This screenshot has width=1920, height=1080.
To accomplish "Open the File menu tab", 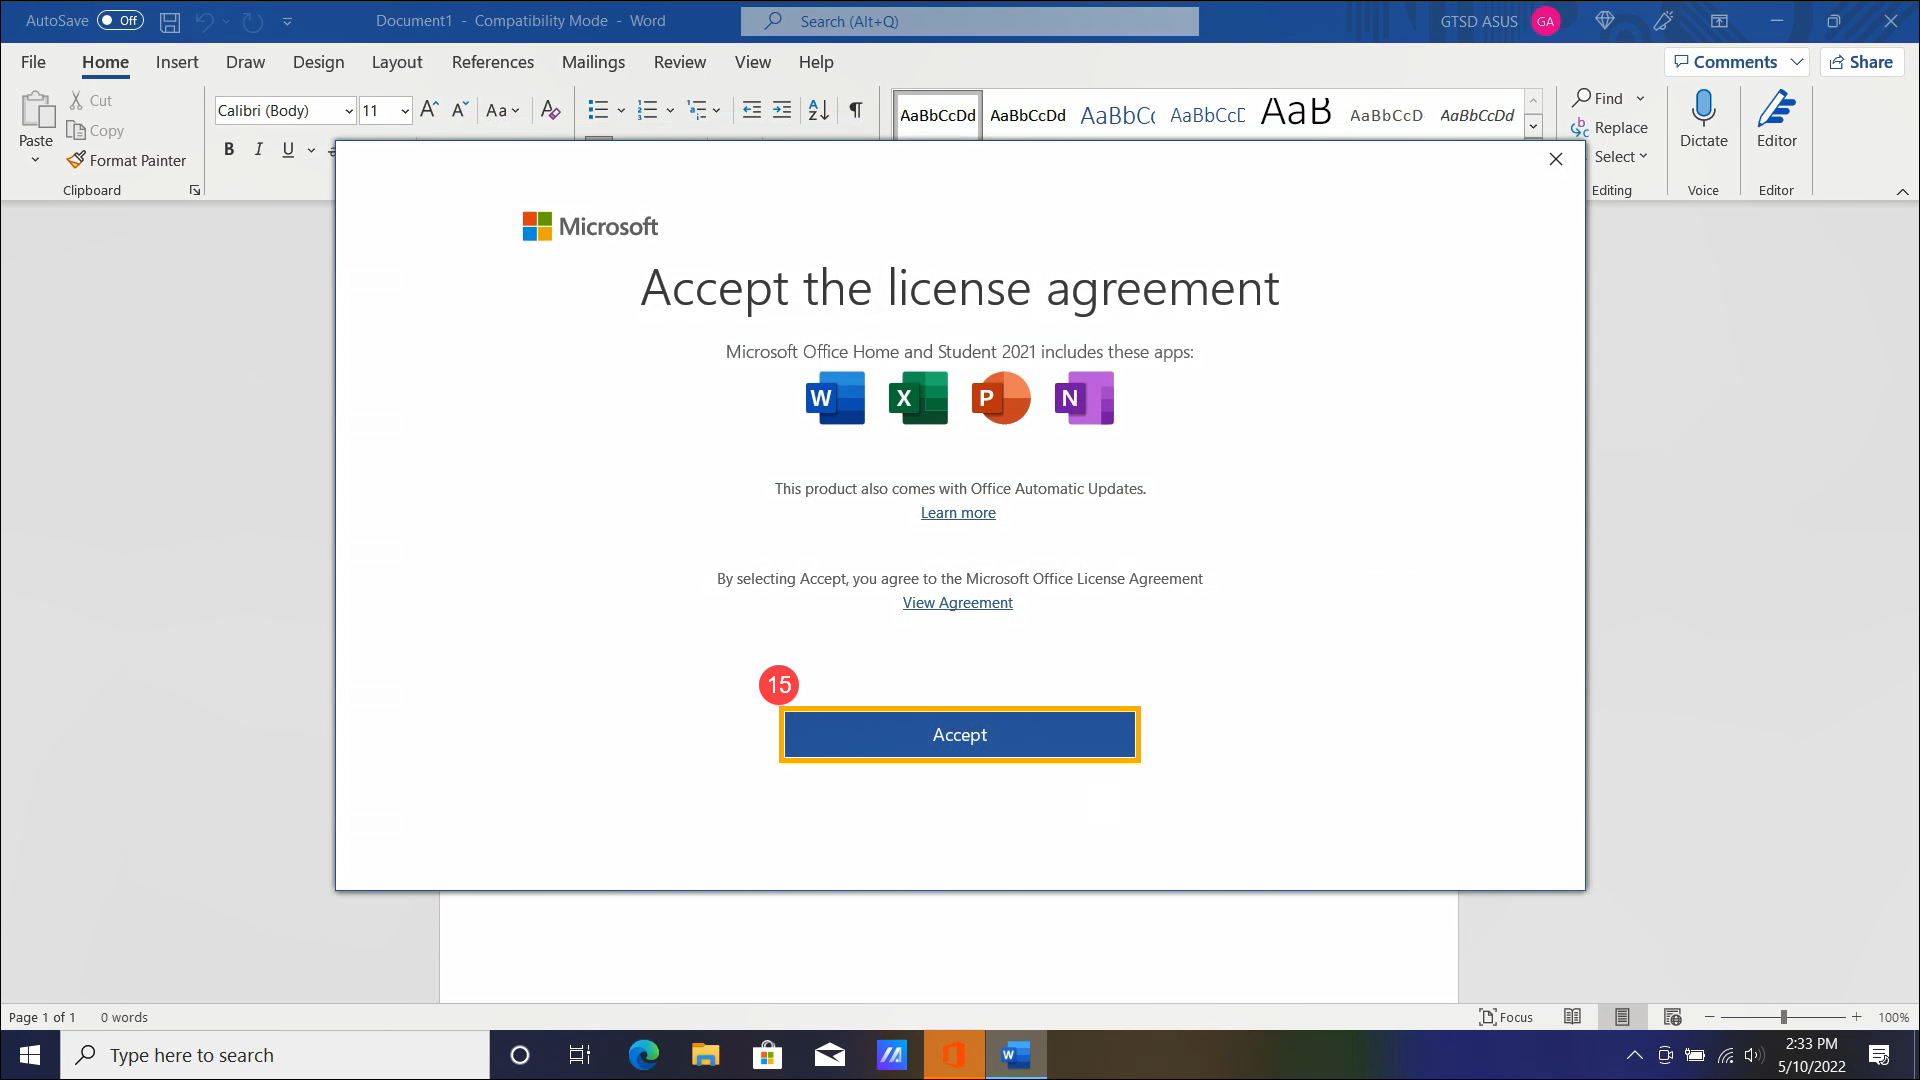I will [33, 62].
